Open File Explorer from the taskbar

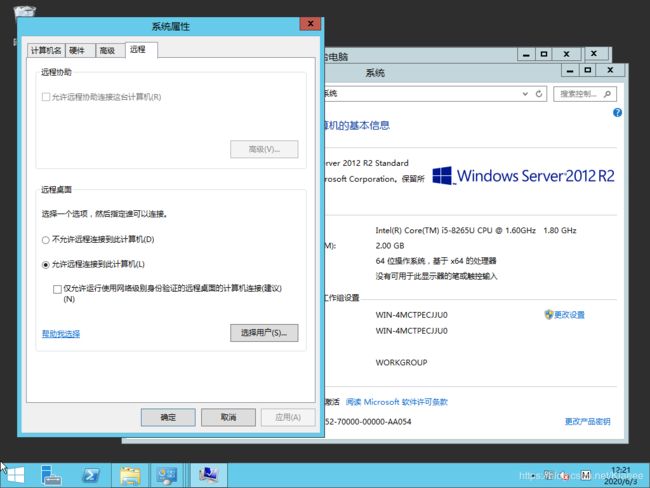tap(130, 475)
